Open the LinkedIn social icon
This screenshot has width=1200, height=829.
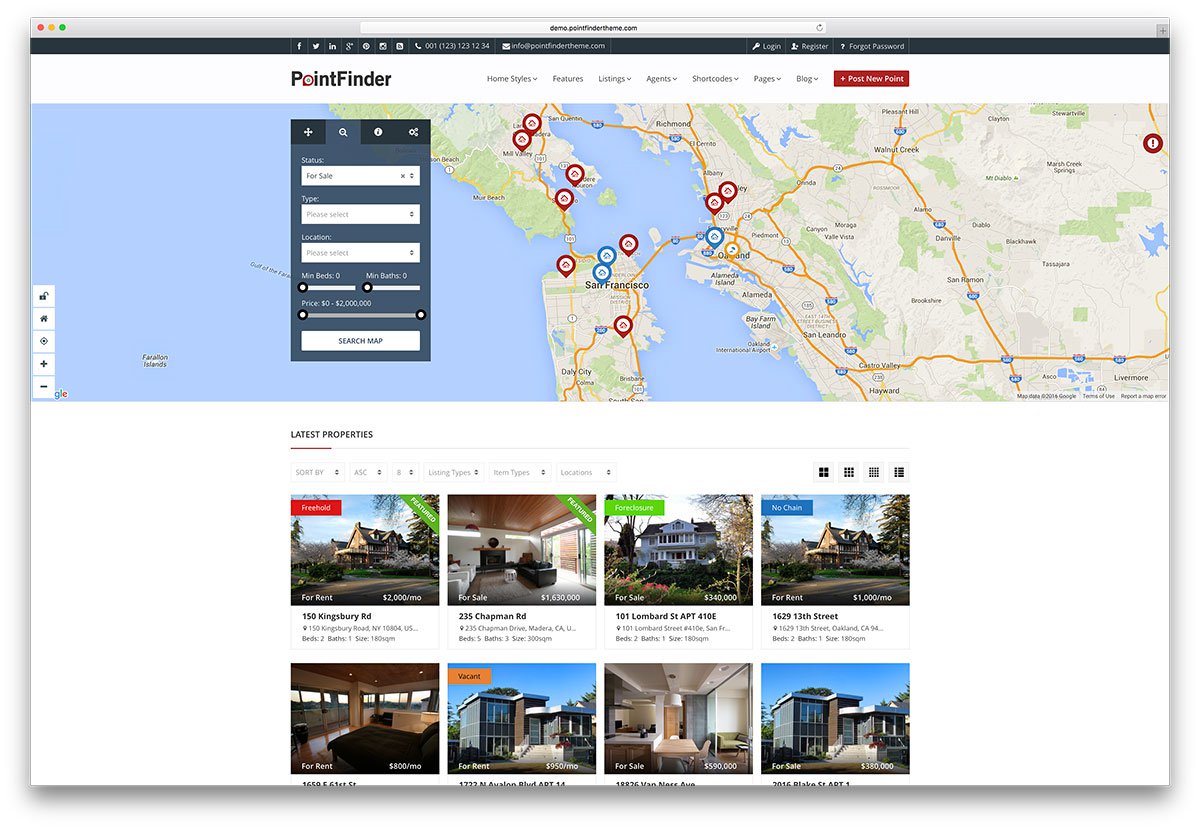point(333,46)
